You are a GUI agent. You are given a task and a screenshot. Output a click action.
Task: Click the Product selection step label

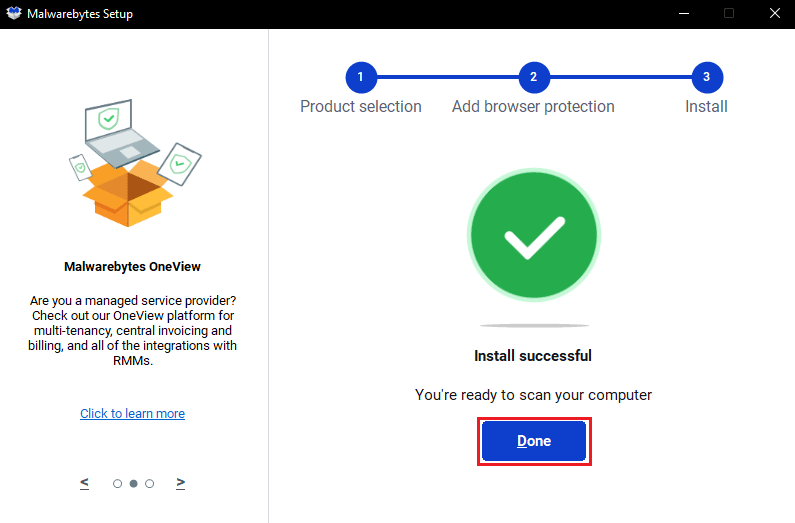point(361,106)
